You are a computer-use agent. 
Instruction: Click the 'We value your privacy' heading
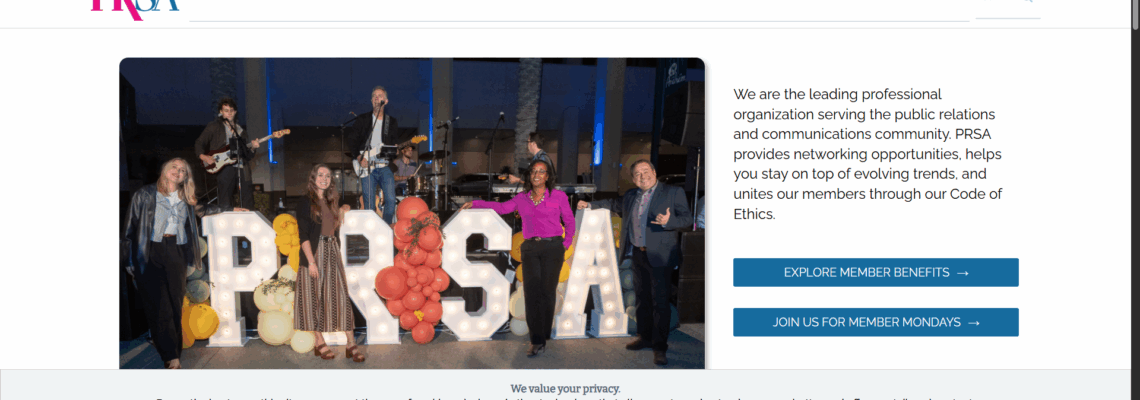(x=565, y=388)
